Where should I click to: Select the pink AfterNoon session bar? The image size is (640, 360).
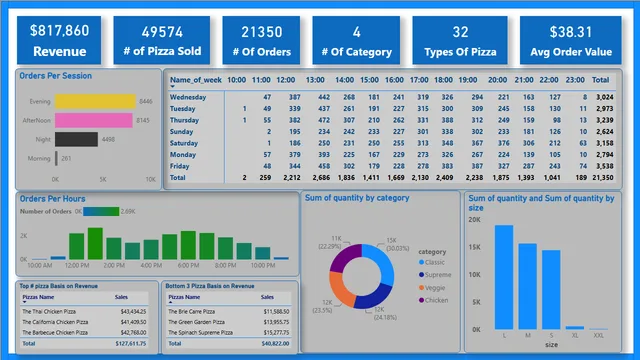tap(94, 120)
